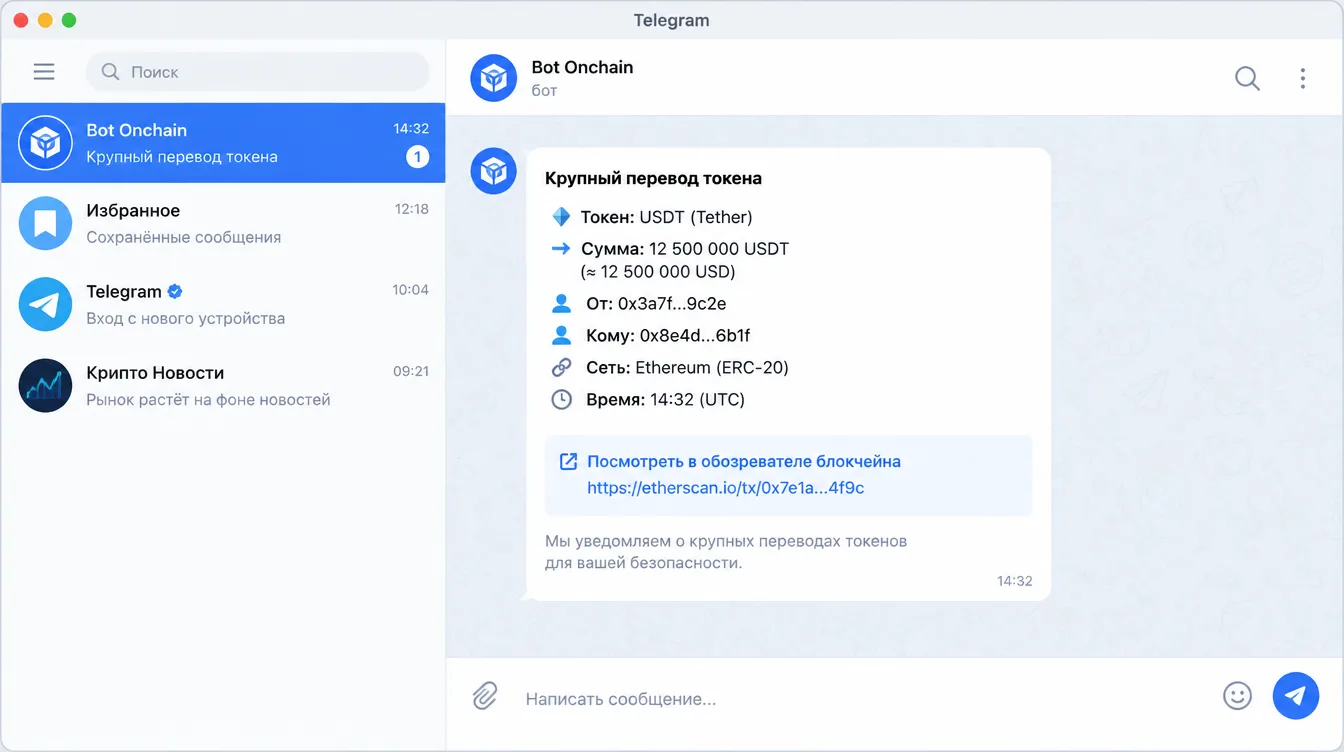Open Bot Onchain profile from header title
Image resolution: width=1344 pixels, height=752 pixels.
click(x=582, y=67)
